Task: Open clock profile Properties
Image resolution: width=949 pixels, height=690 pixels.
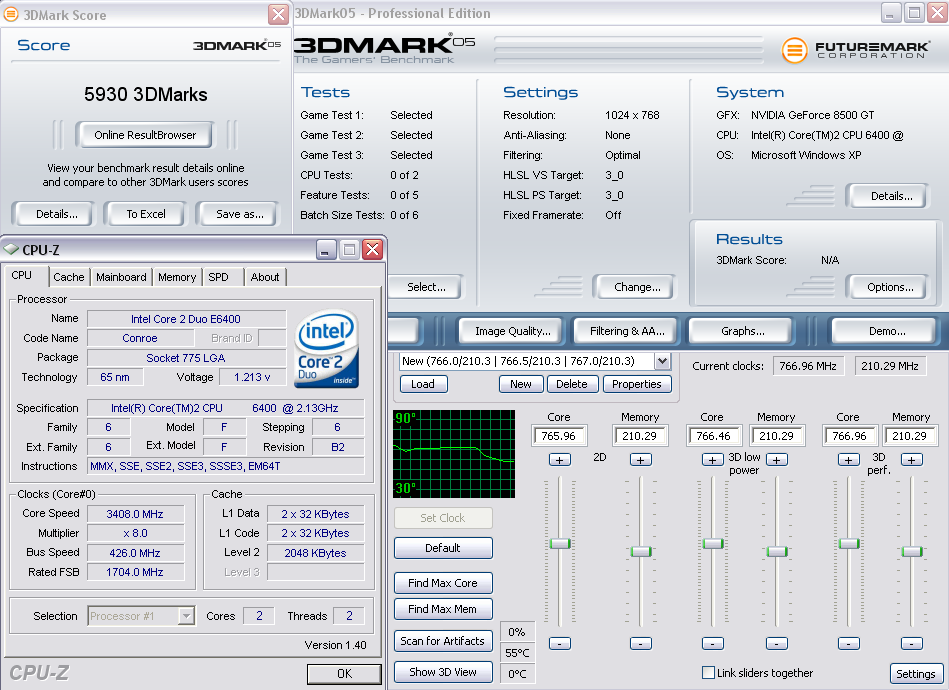Action: coord(637,384)
